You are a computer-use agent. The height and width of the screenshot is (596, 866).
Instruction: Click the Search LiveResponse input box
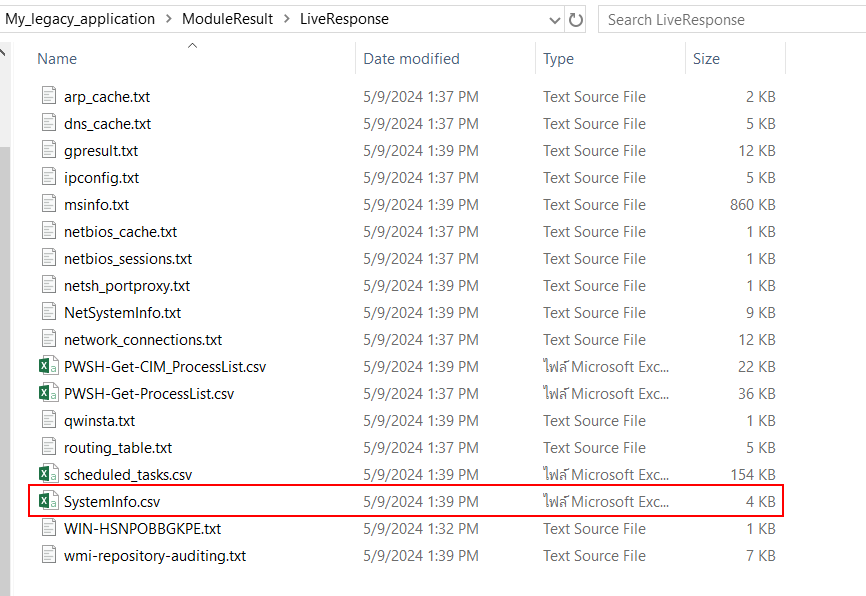[x=730, y=19]
